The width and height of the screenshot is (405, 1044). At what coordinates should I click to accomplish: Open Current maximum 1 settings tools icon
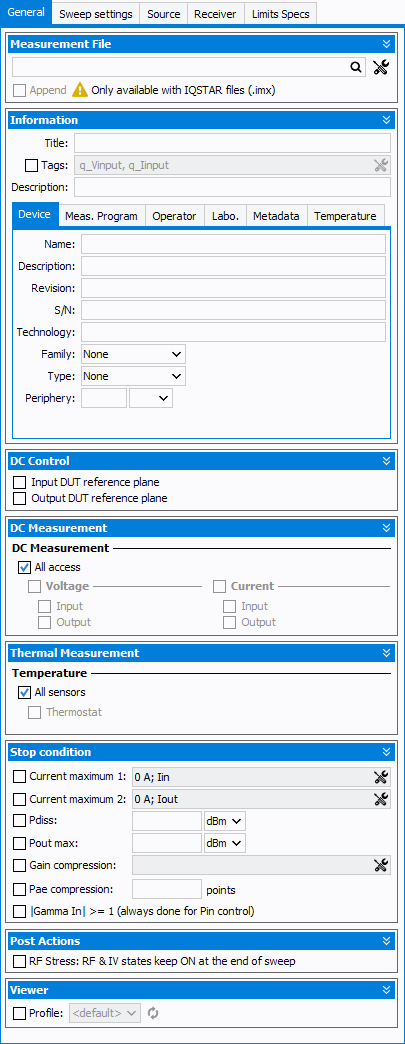381,776
